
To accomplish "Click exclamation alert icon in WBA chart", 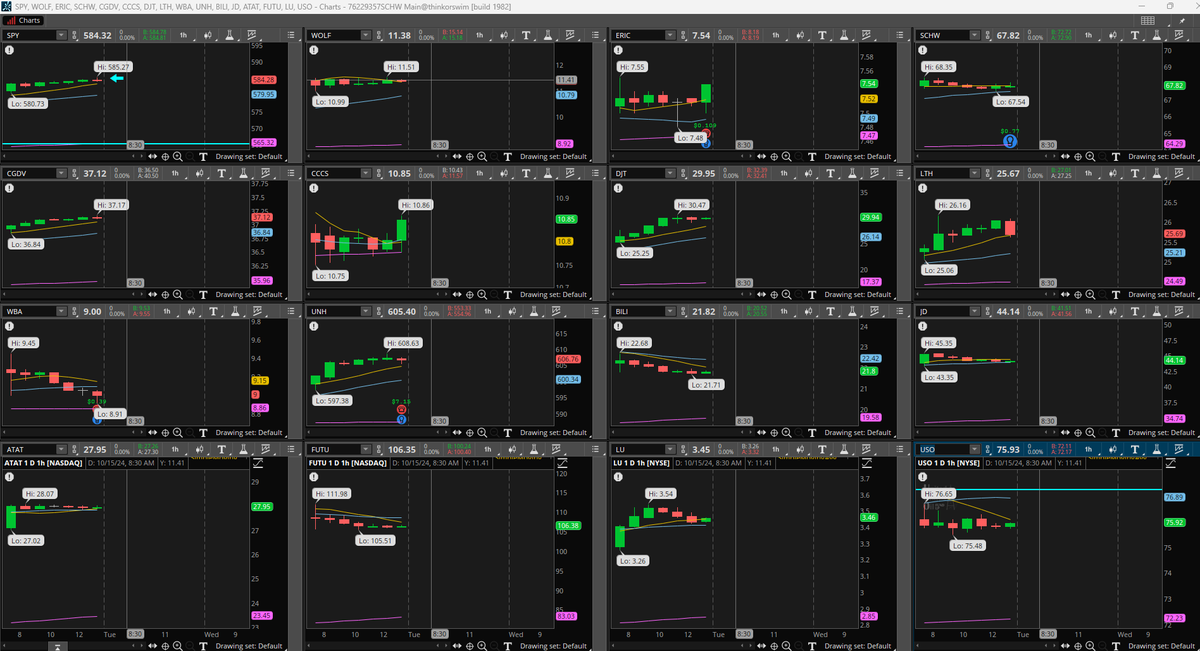I will point(9,325).
